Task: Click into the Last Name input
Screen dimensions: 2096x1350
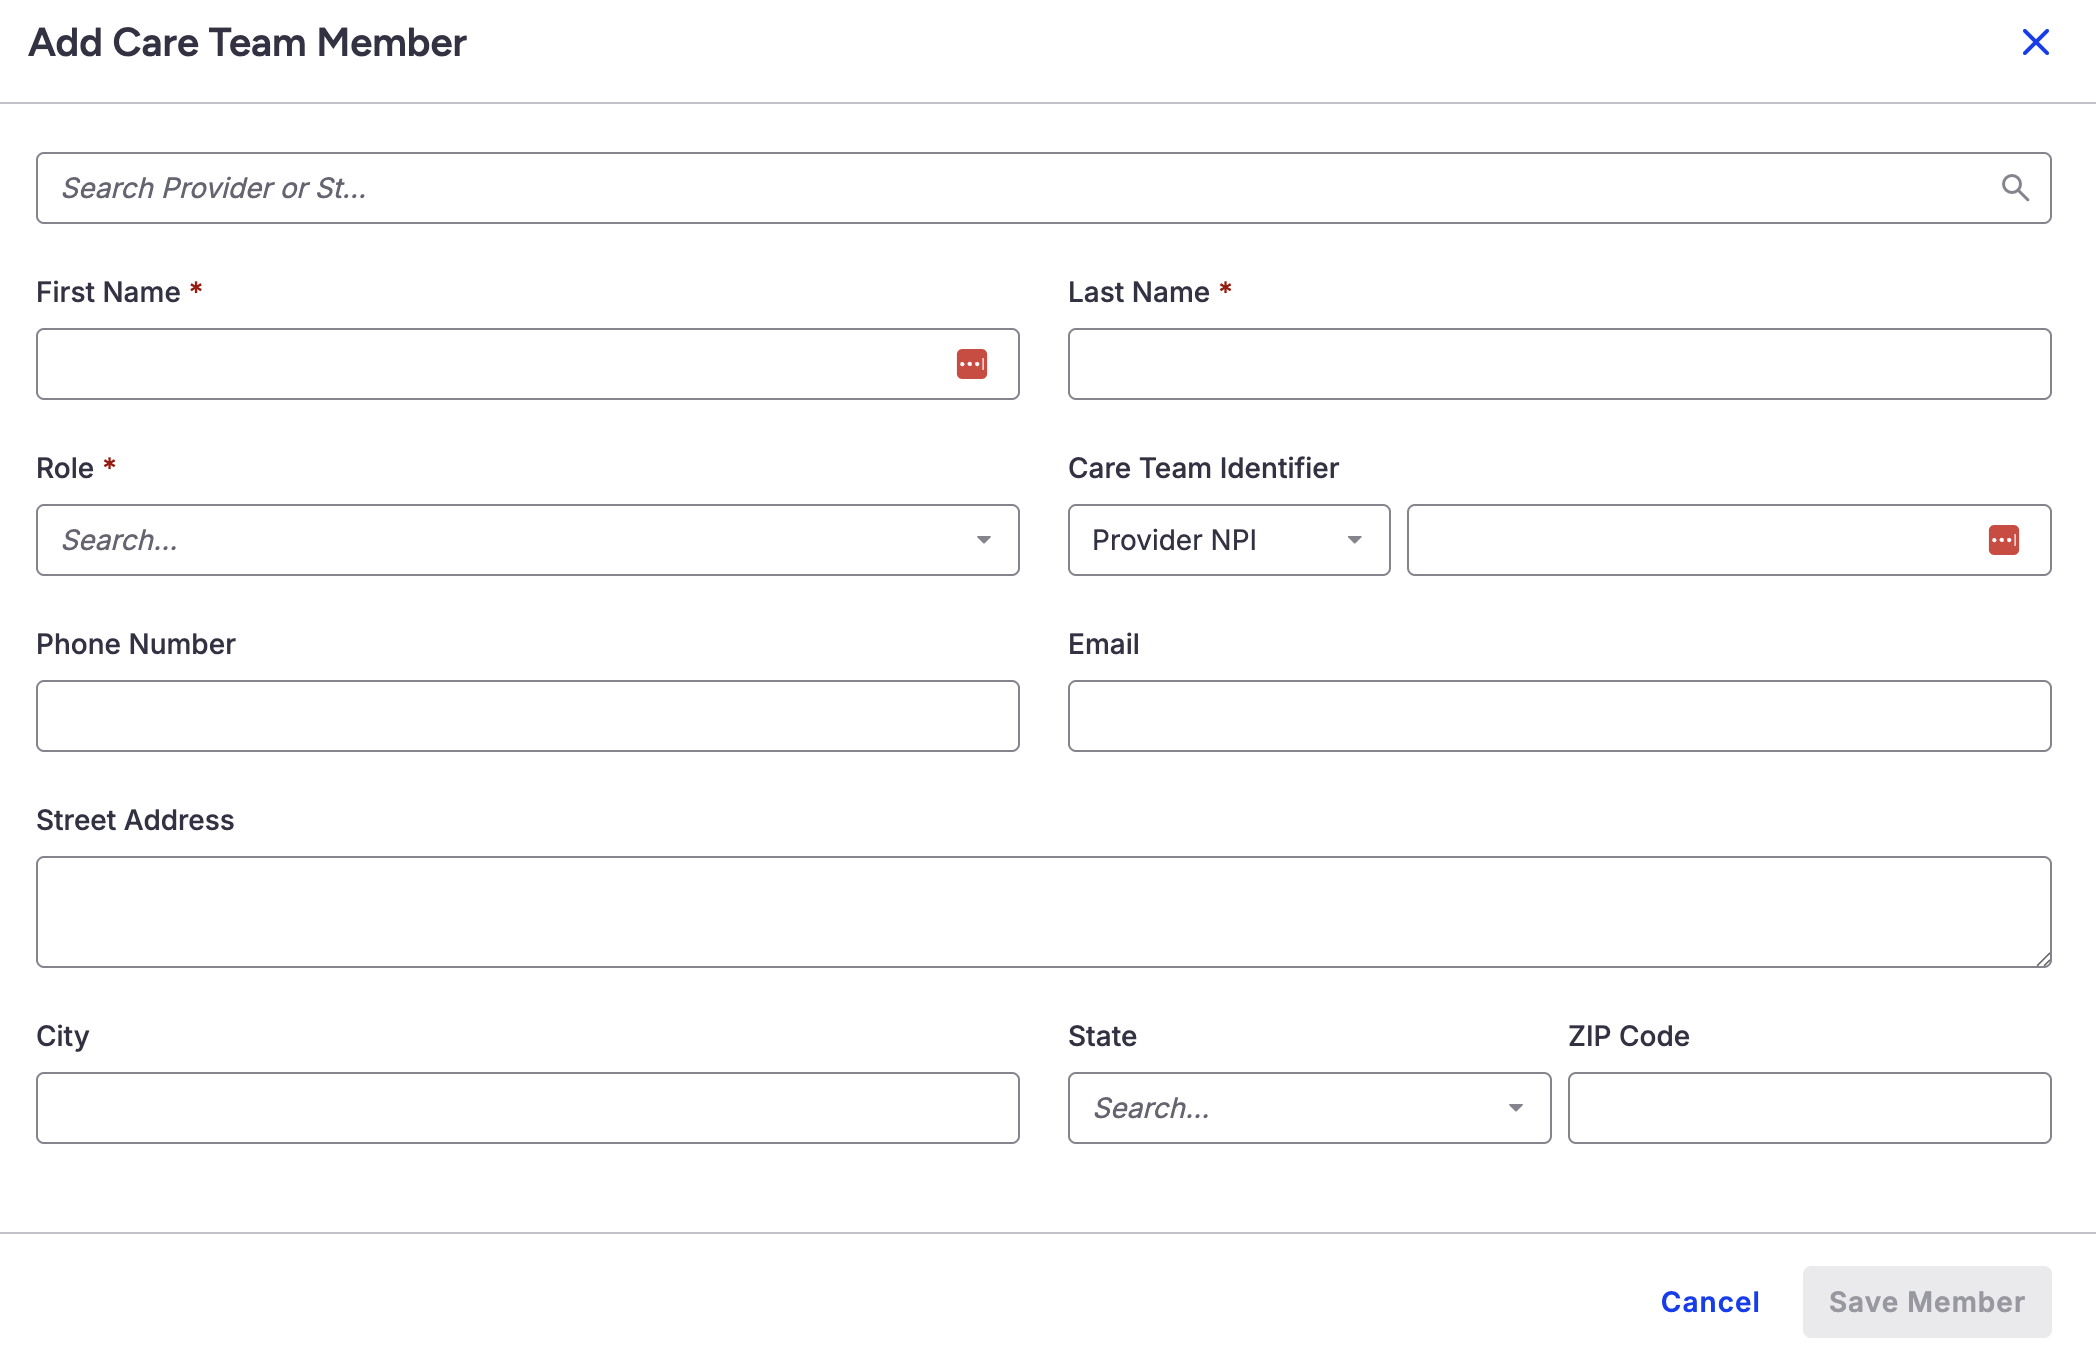Action: point(1559,364)
